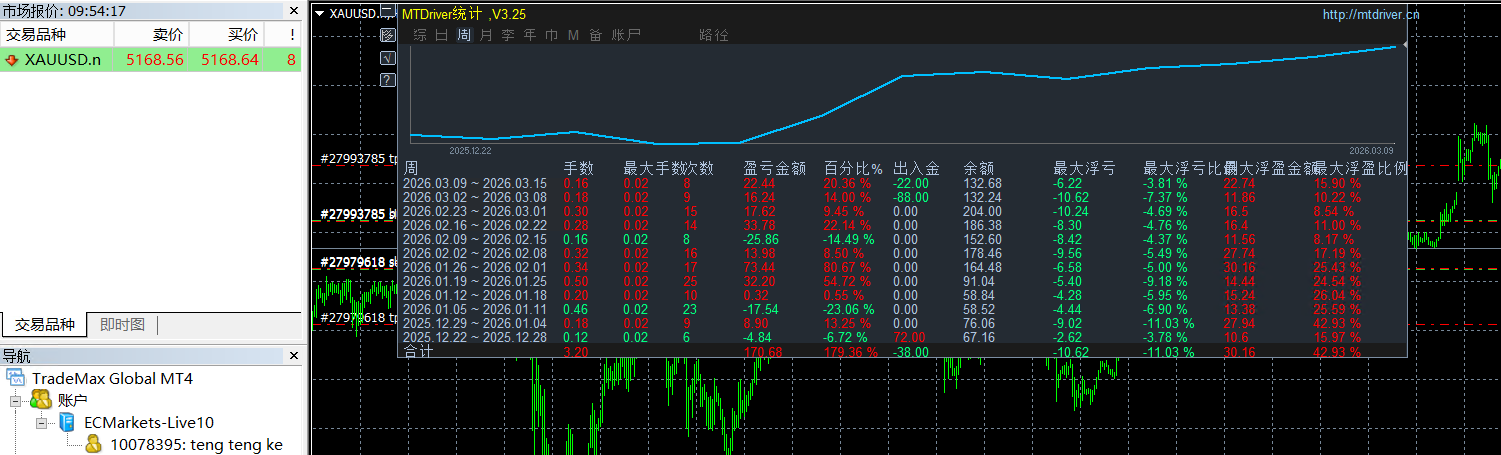Click the 合计 totals row label
This screenshot has height=455, width=1501.
click(x=418, y=351)
